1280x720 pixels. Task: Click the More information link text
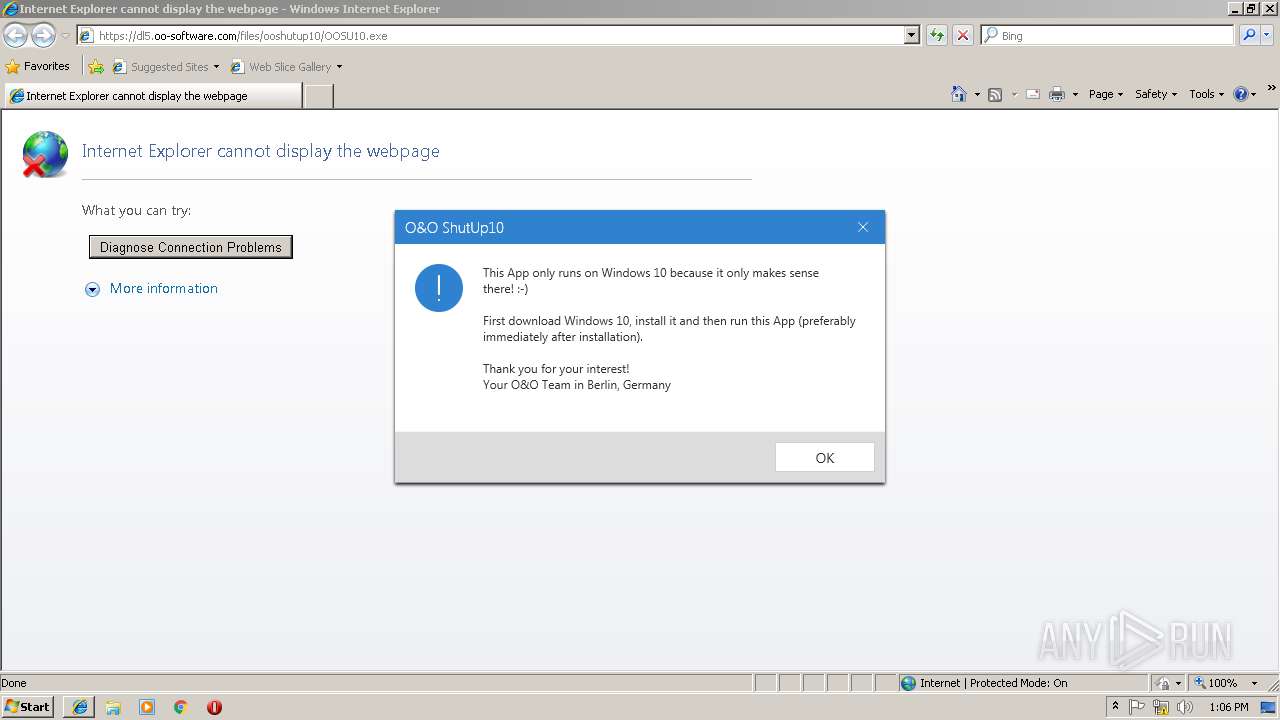coord(164,288)
